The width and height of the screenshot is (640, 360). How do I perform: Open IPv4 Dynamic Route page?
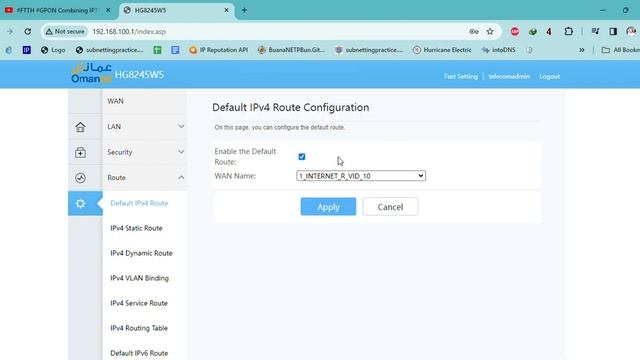pyautogui.click(x=141, y=253)
